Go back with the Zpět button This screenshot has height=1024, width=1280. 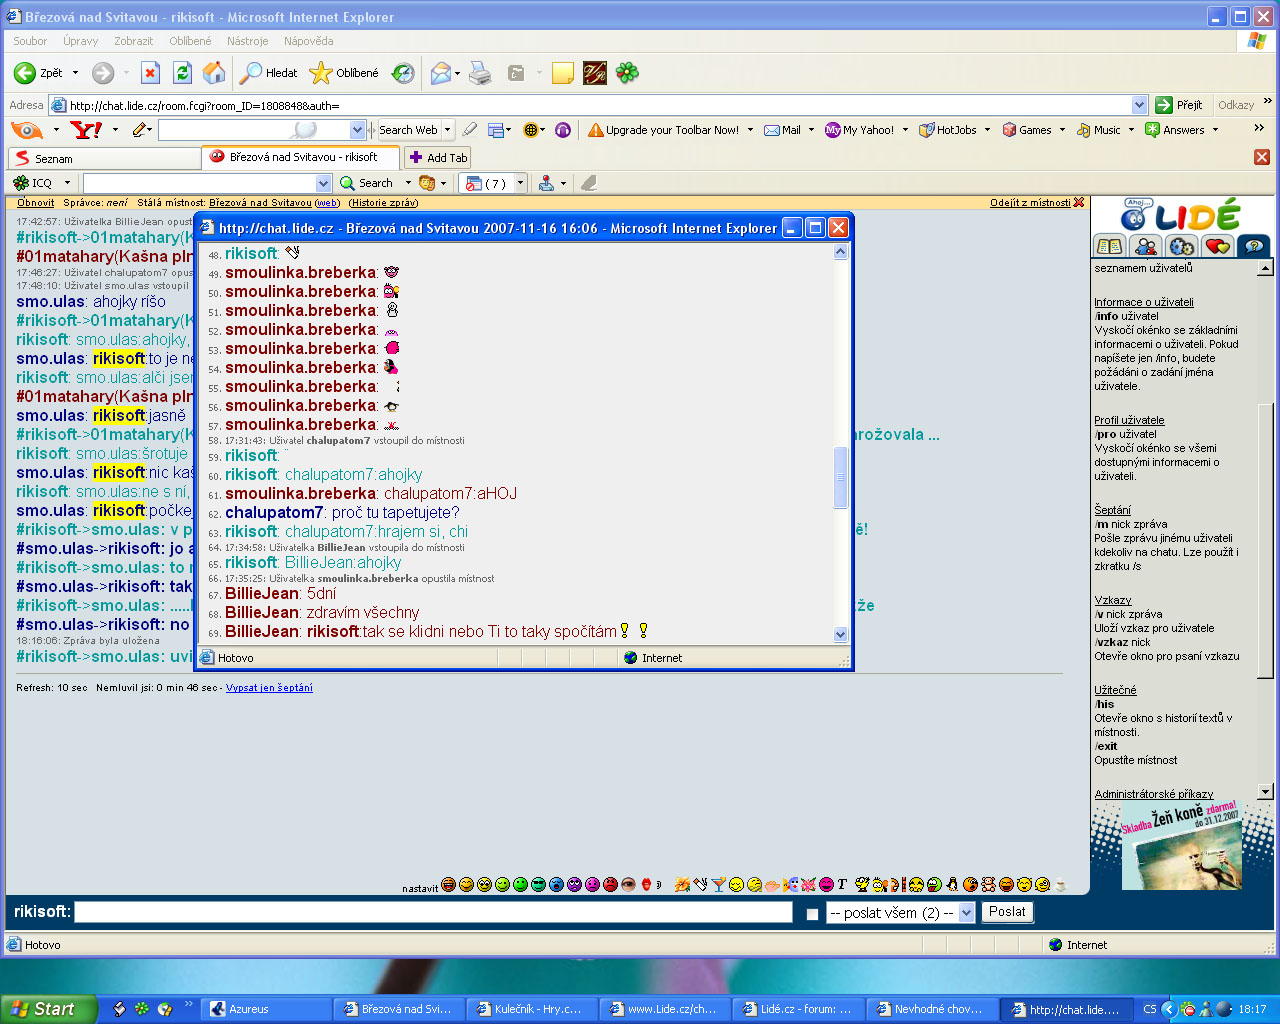point(37,73)
